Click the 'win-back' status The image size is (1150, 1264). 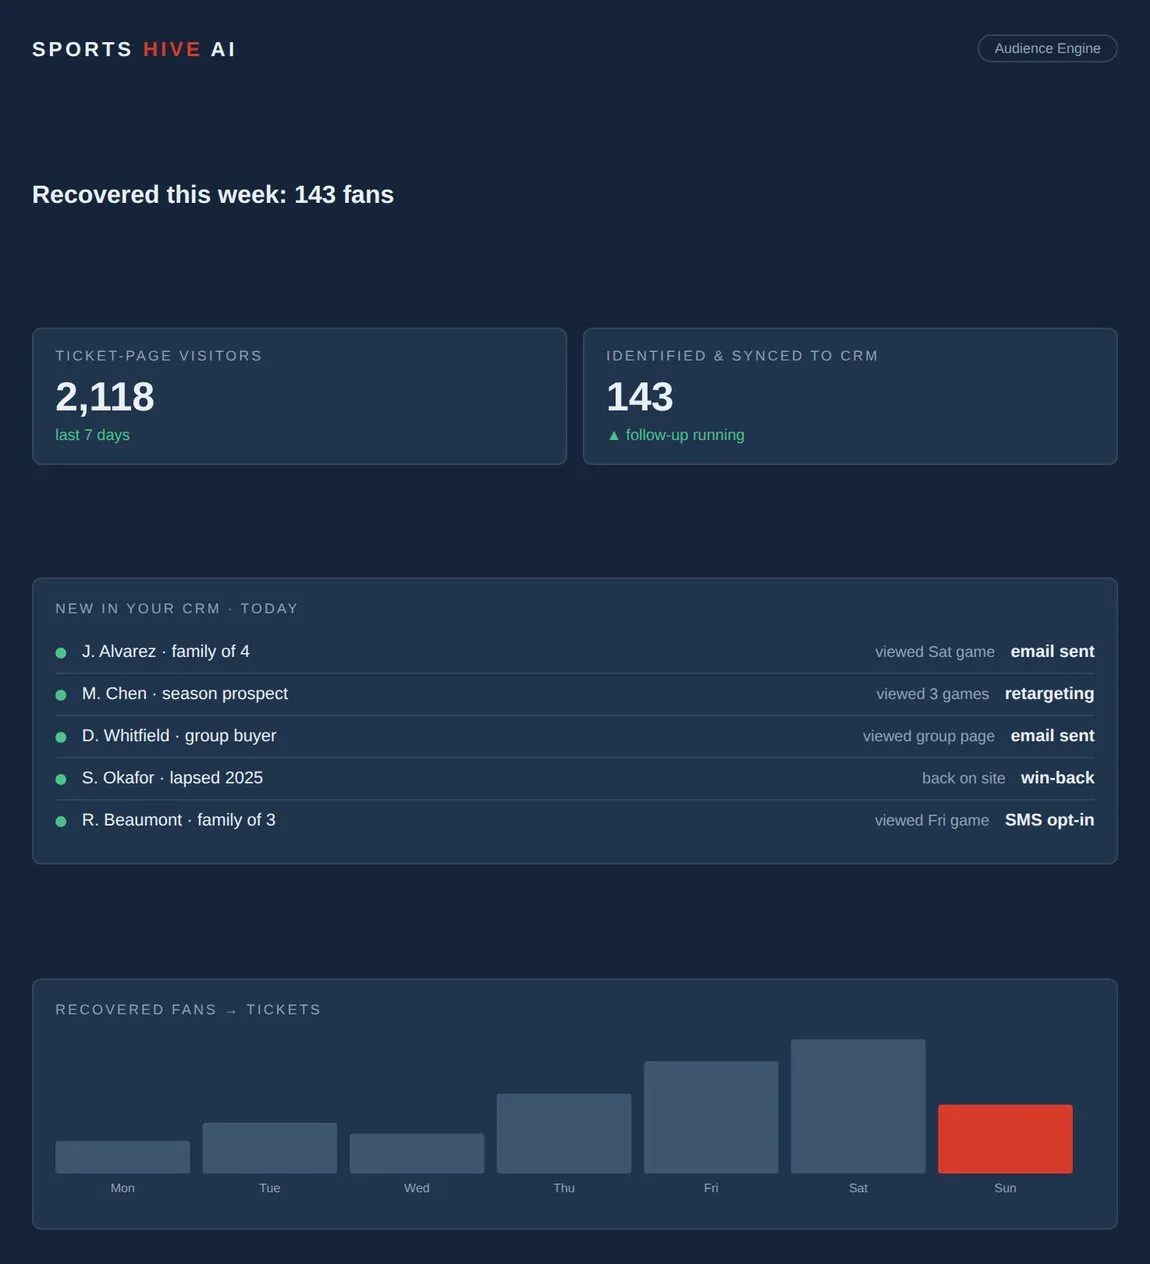pos(1057,778)
